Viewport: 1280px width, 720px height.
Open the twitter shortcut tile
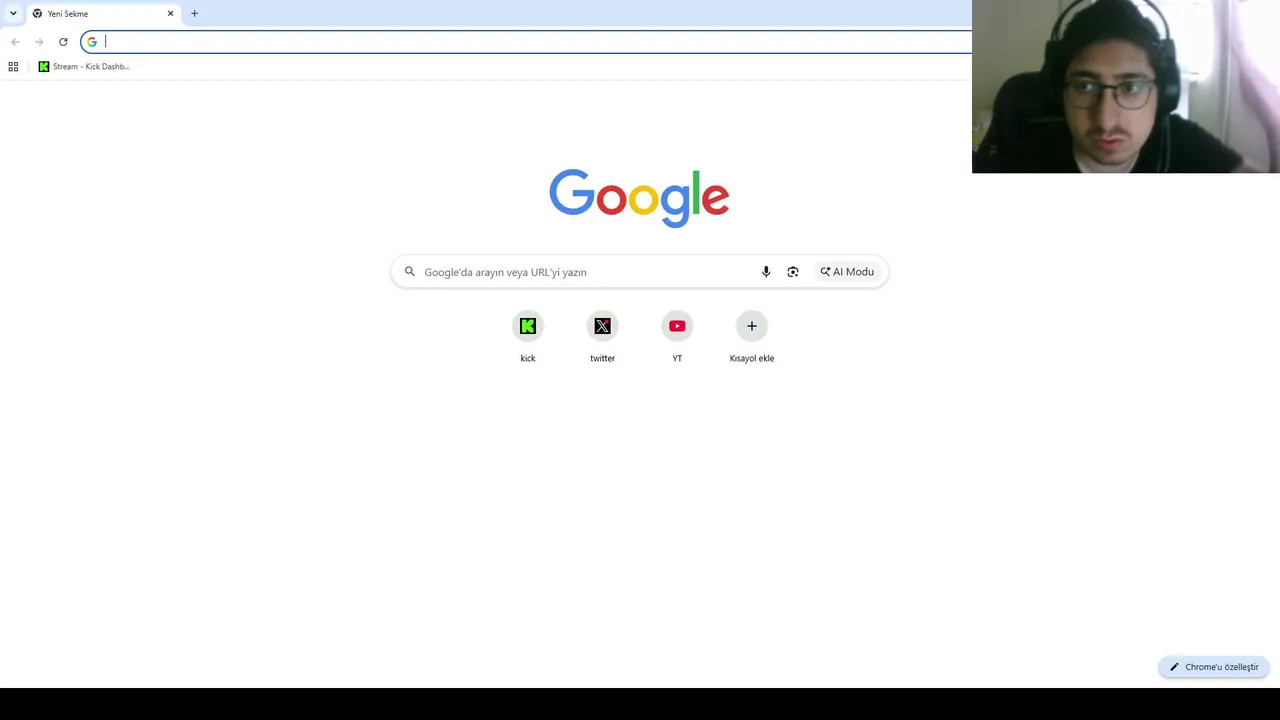point(602,337)
